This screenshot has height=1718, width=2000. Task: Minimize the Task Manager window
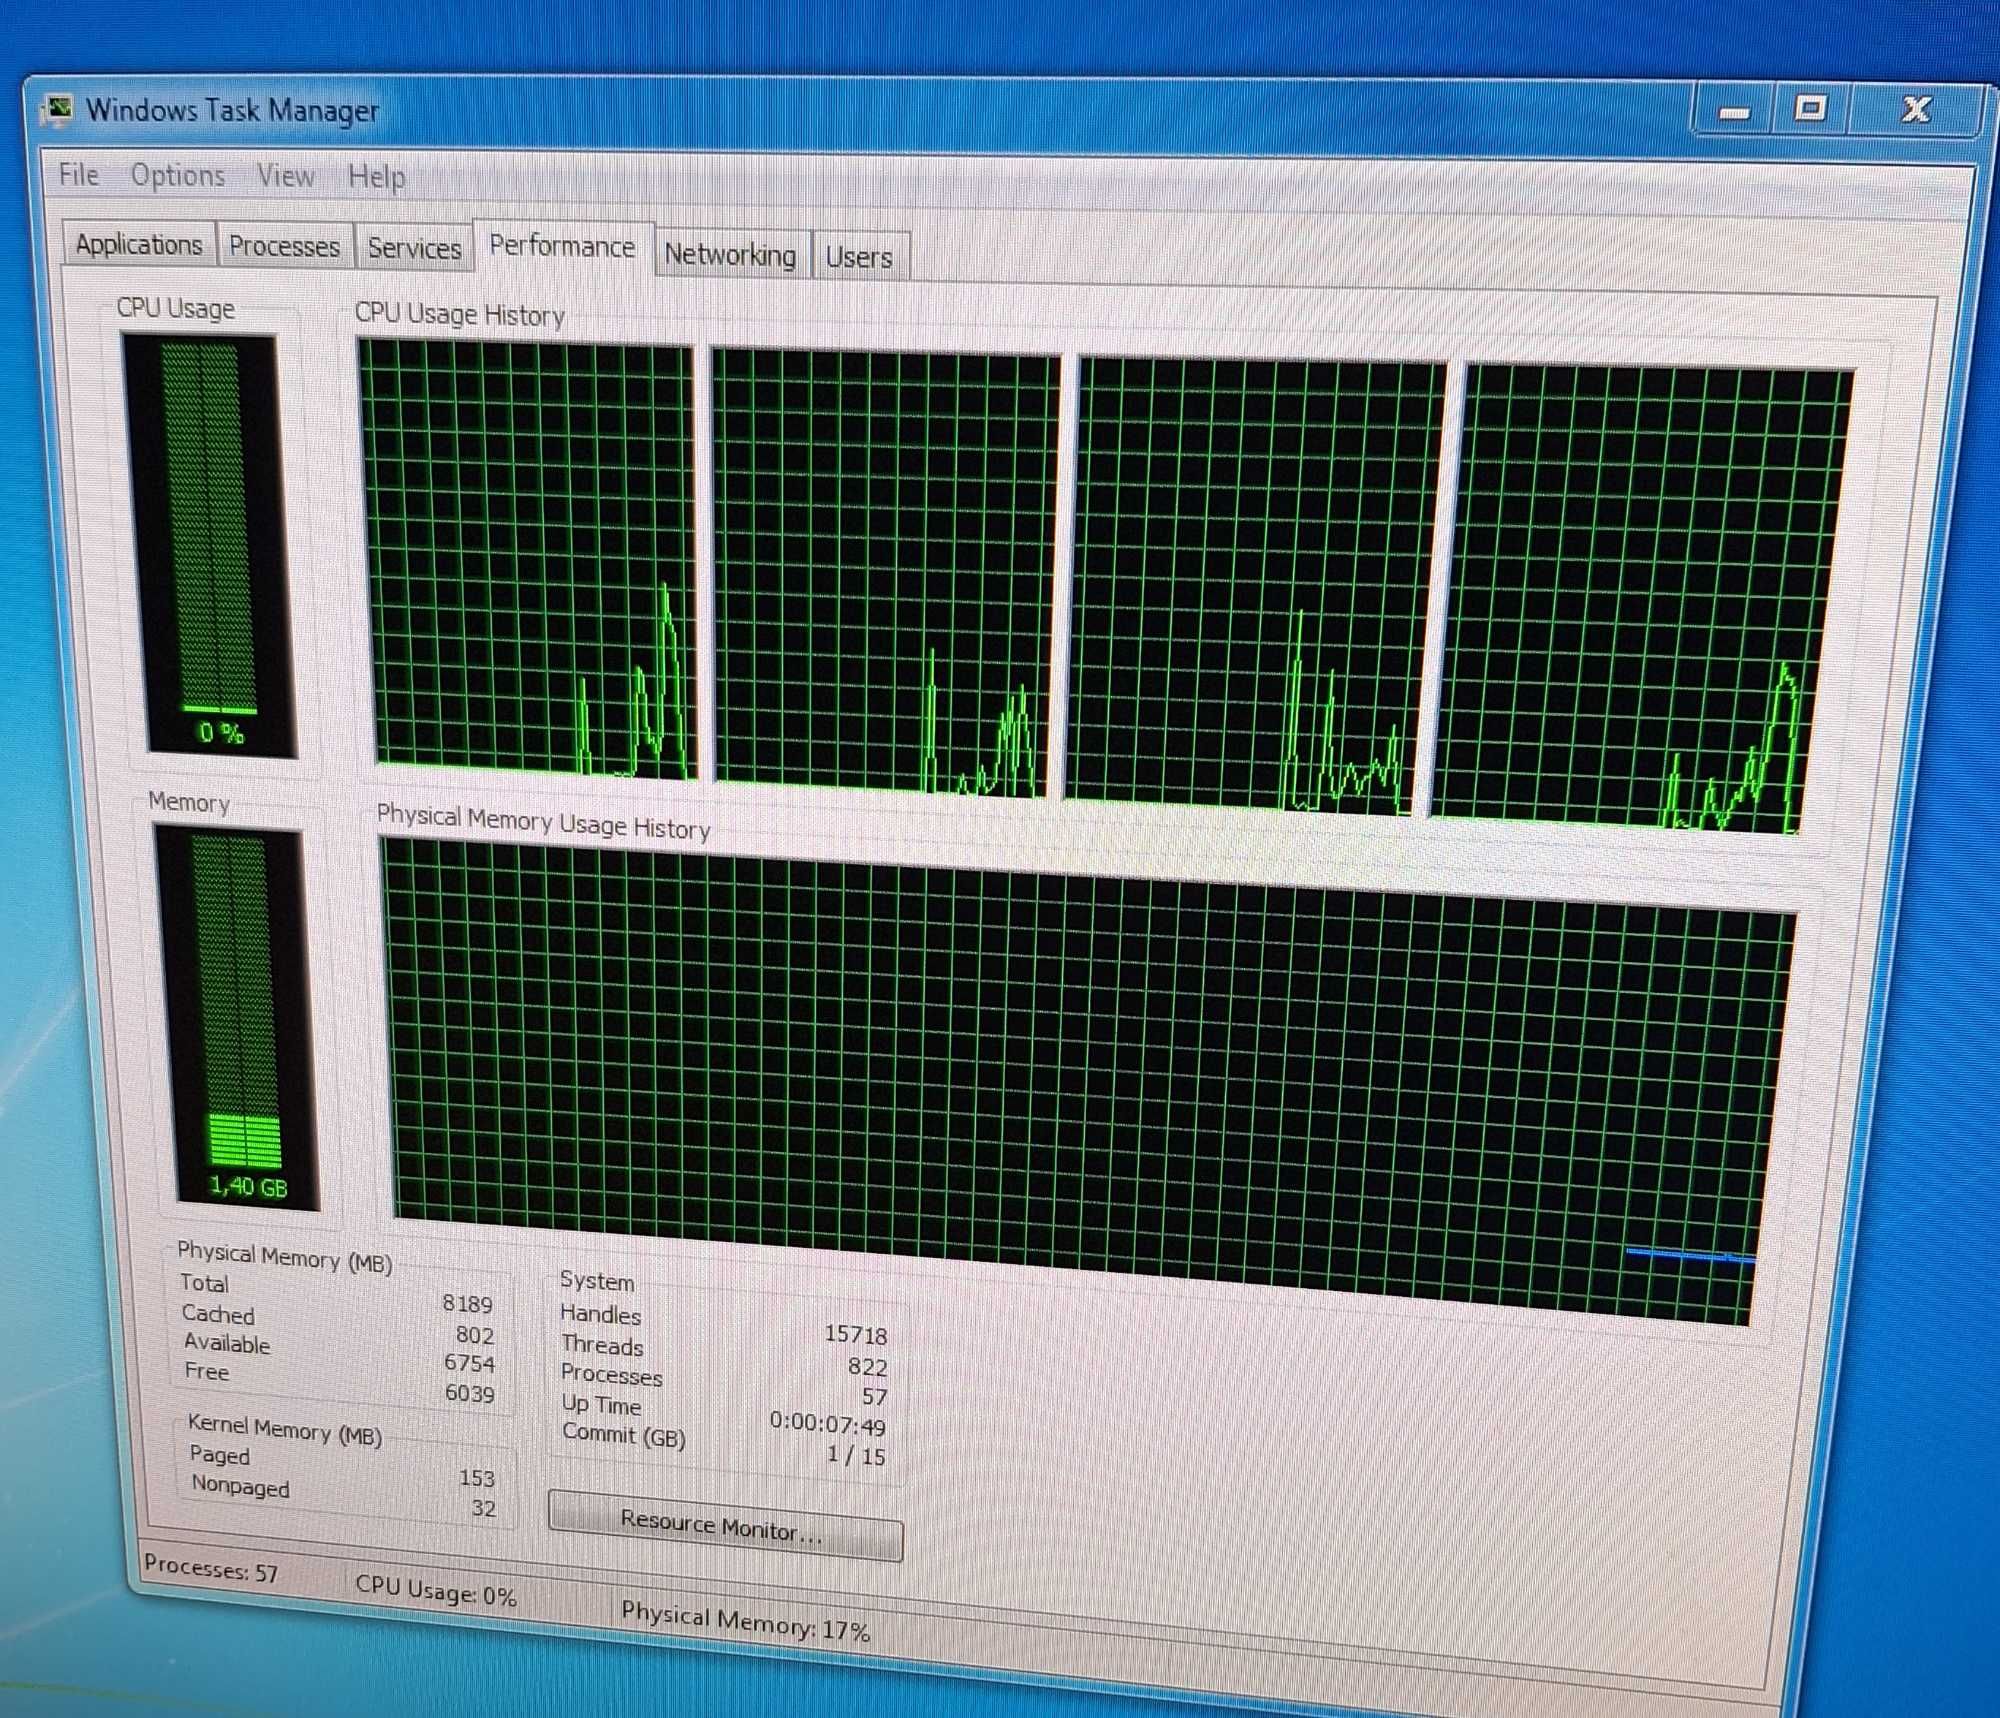1734,110
